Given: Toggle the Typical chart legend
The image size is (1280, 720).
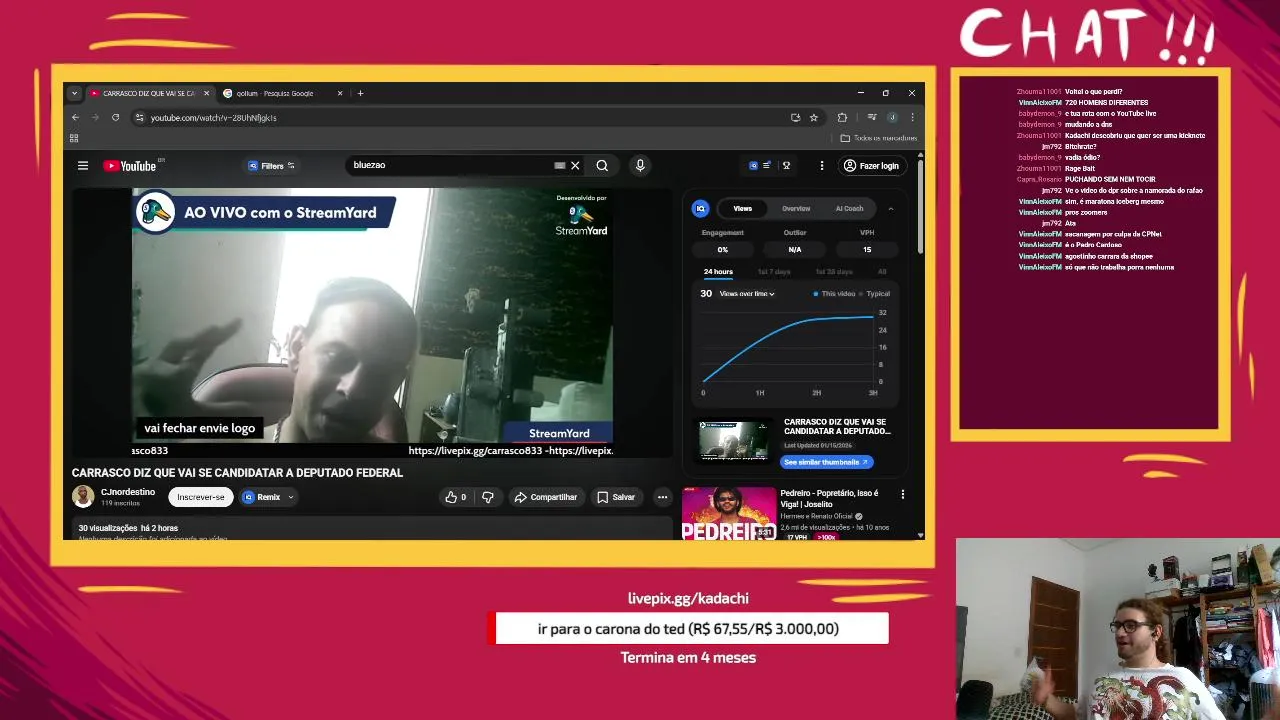Looking at the screenshot, I should (875, 294).
